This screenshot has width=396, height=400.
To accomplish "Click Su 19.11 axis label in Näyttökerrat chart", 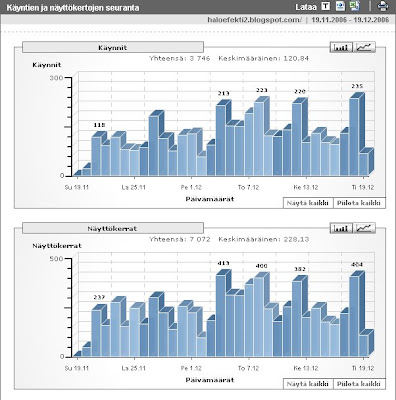I will tap(77, 368).
